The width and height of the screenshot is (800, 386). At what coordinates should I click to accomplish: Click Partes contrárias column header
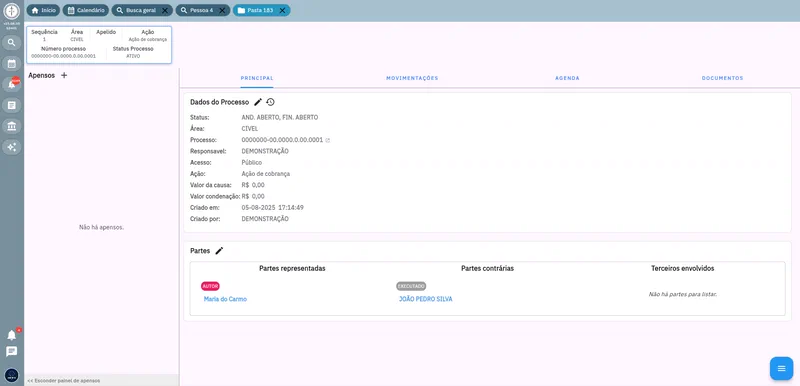coord(487,269)
